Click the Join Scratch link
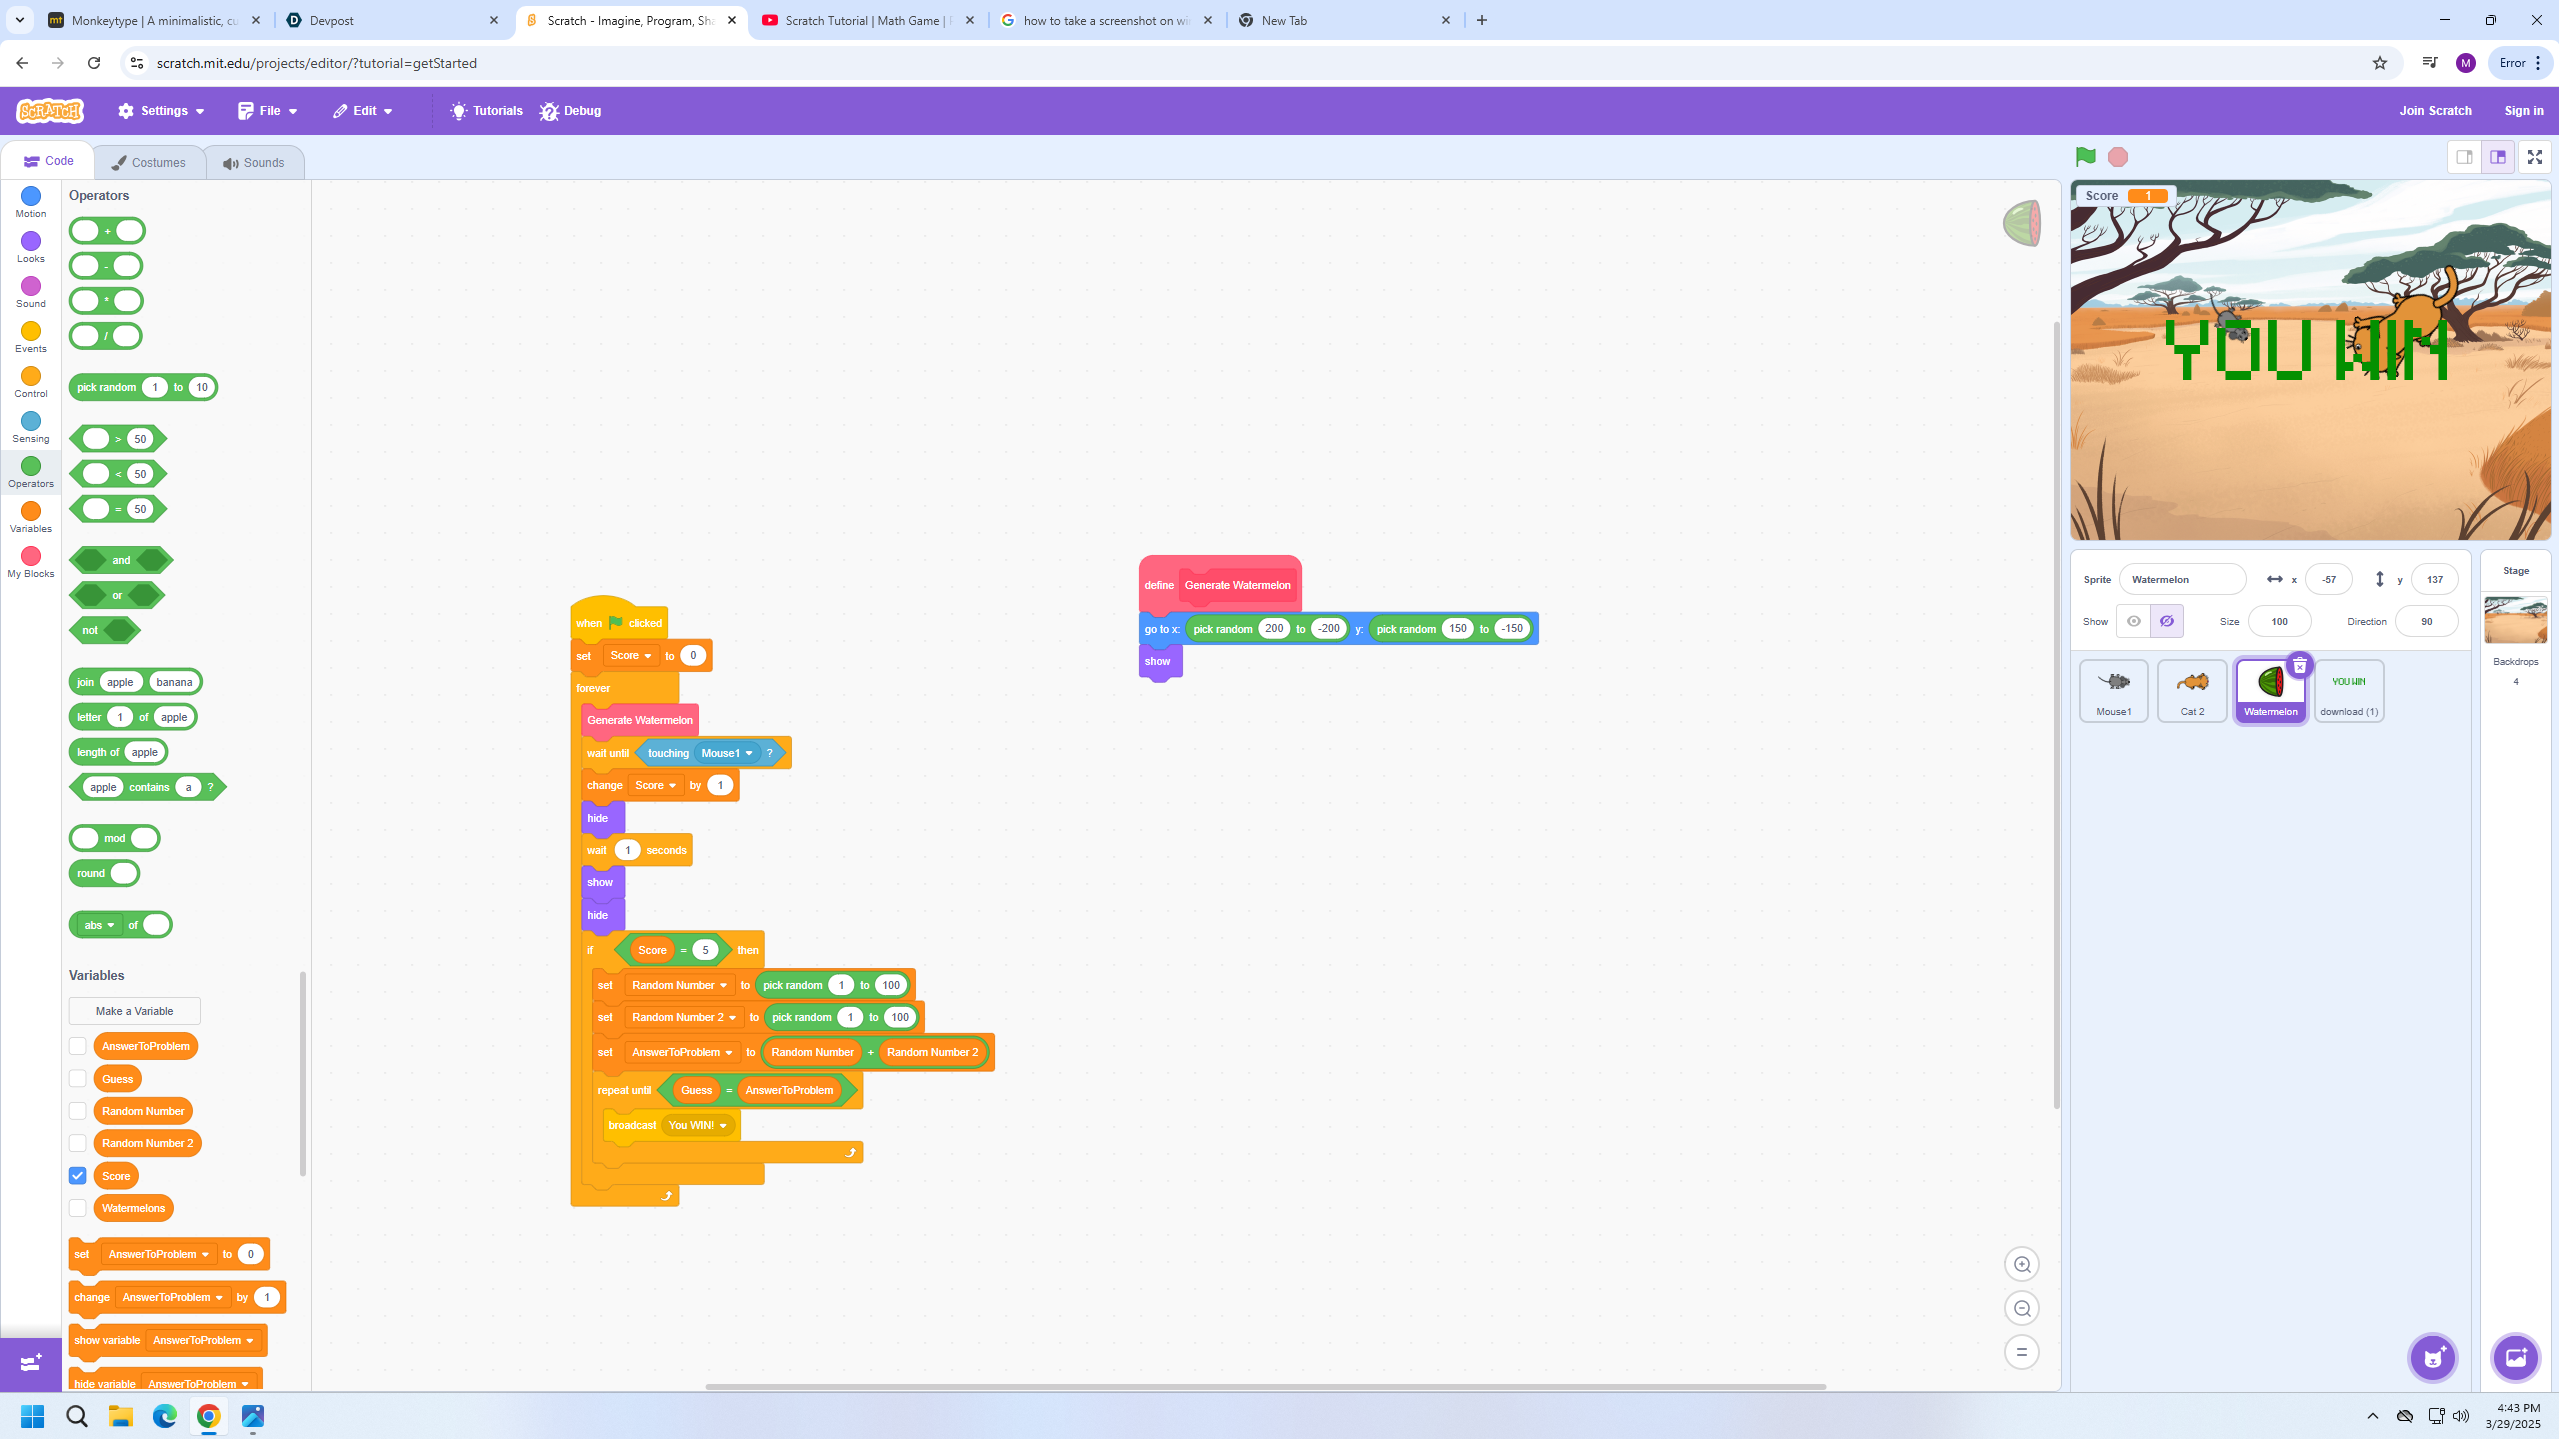Image resolution: width=2559 pixels, height=1439 pixels. 2434,111
